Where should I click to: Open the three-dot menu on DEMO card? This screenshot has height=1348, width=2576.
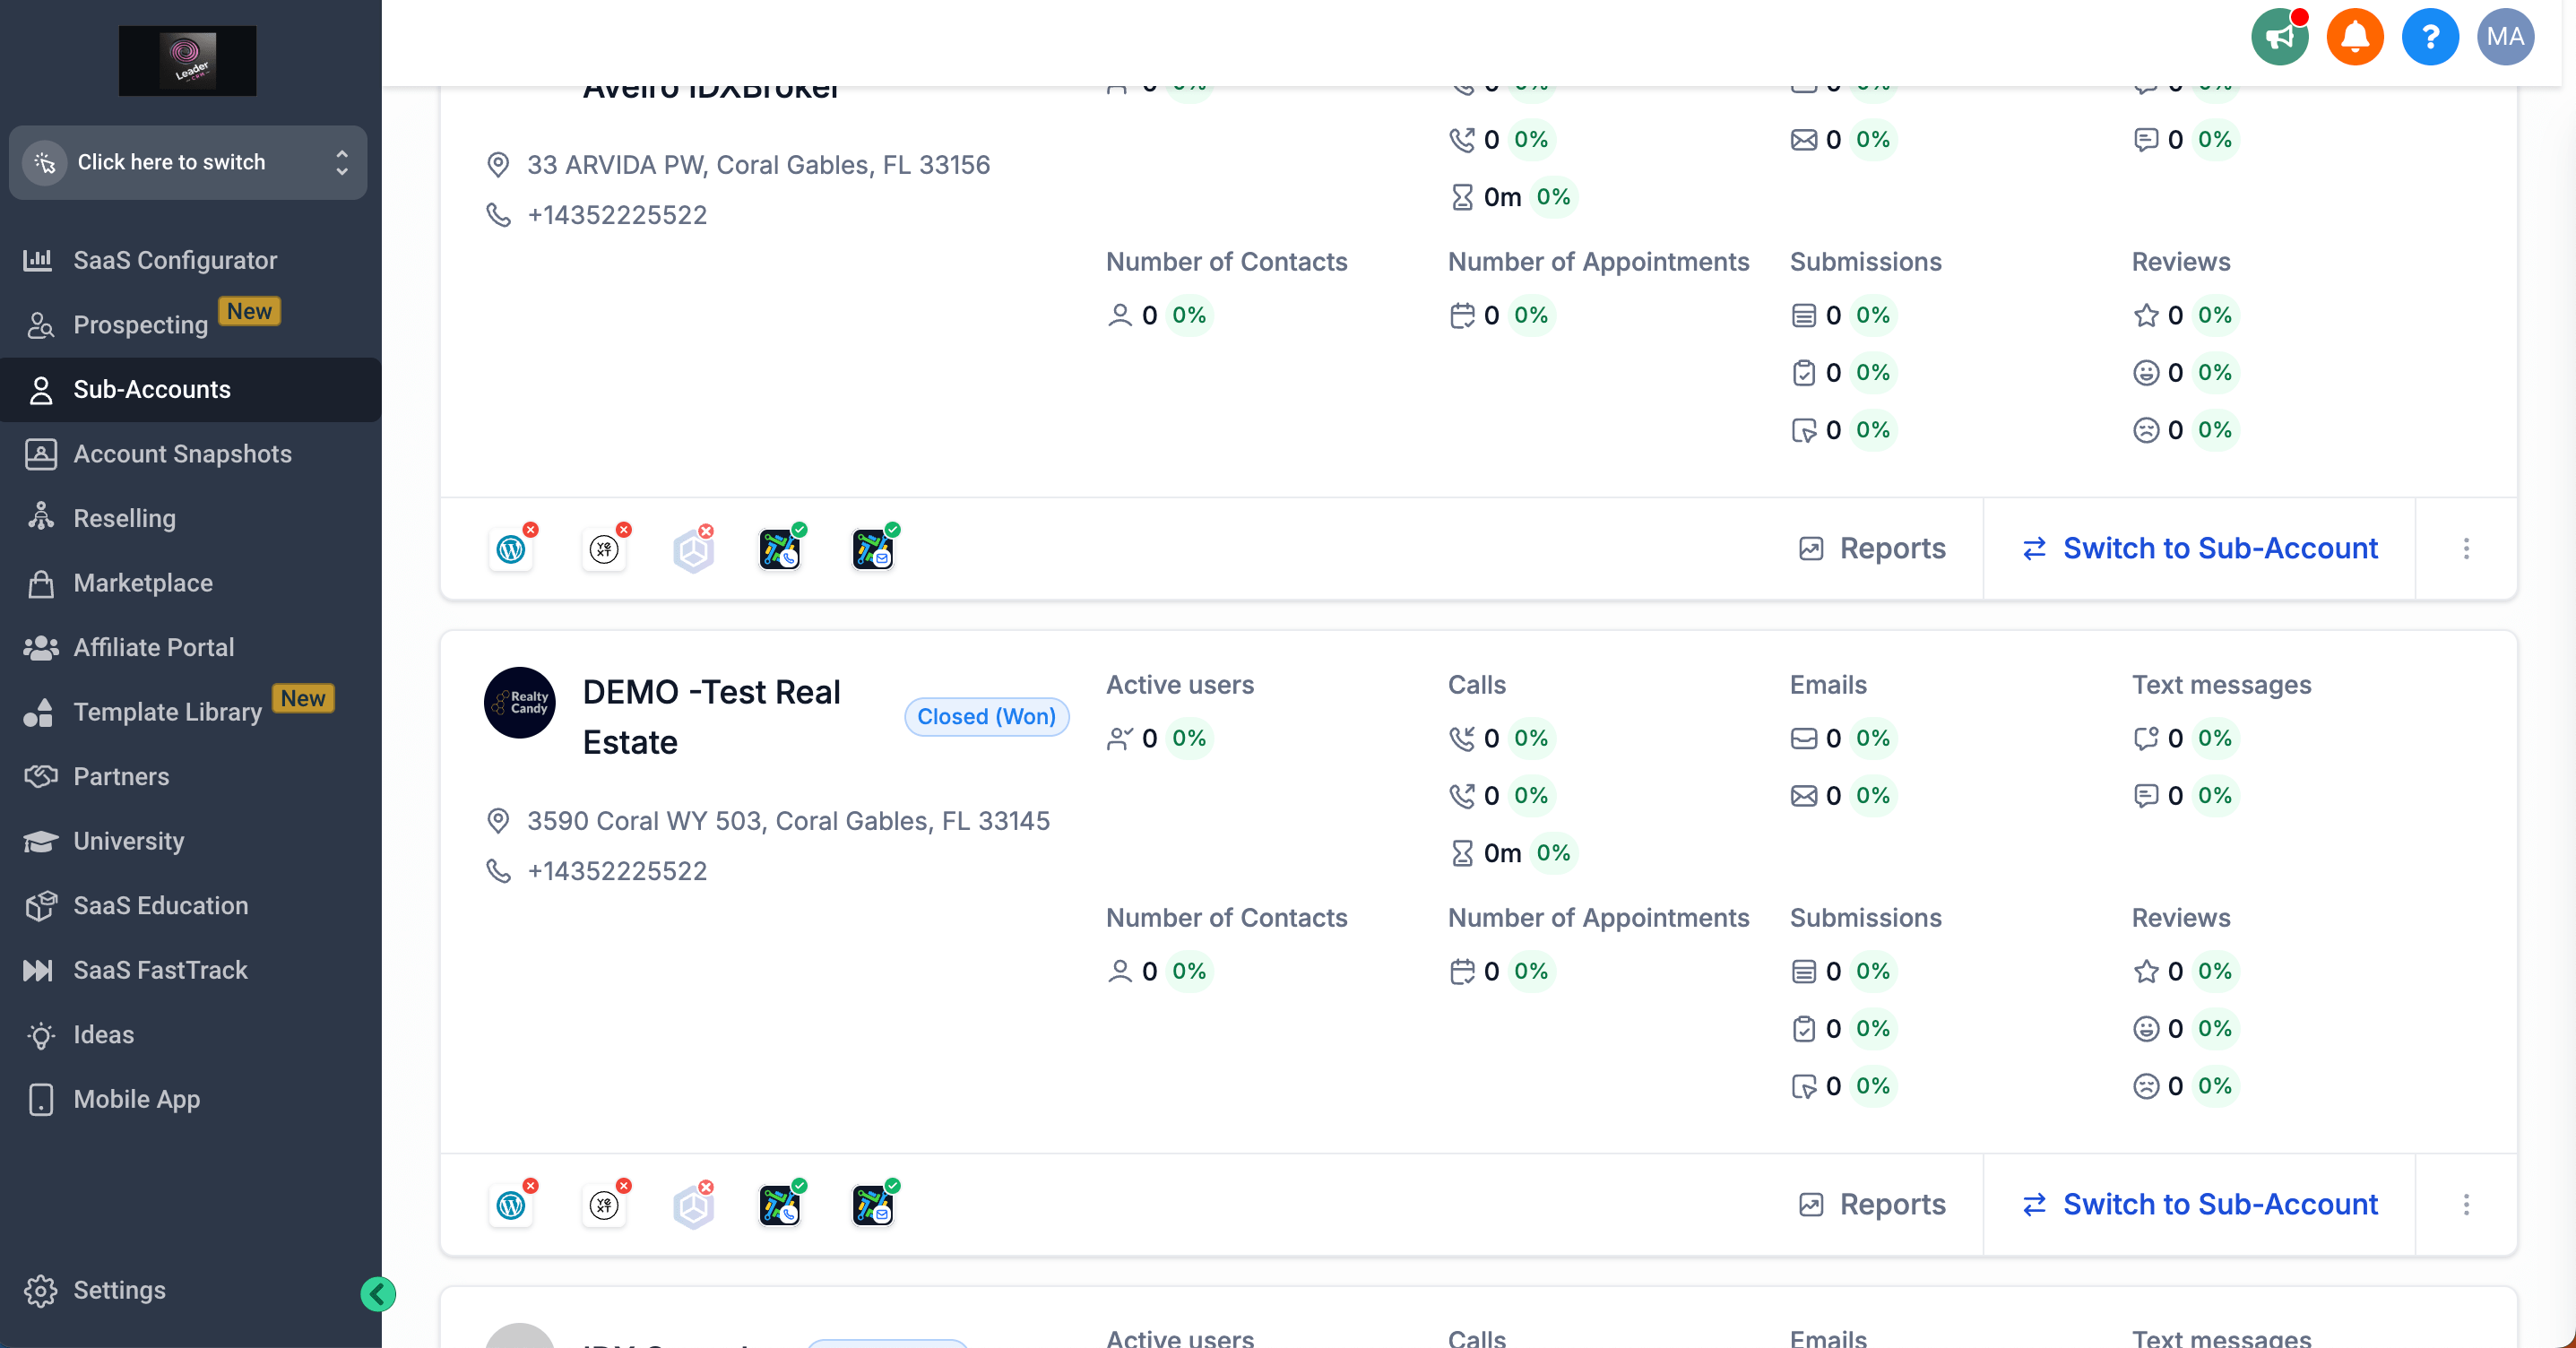[x=2466, y=1204]
